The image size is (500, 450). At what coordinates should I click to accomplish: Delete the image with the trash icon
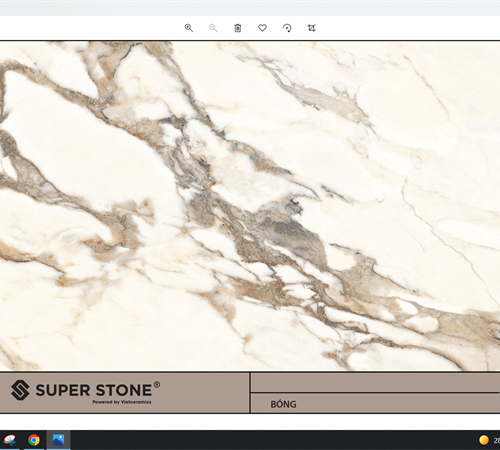tap(238, 28)
